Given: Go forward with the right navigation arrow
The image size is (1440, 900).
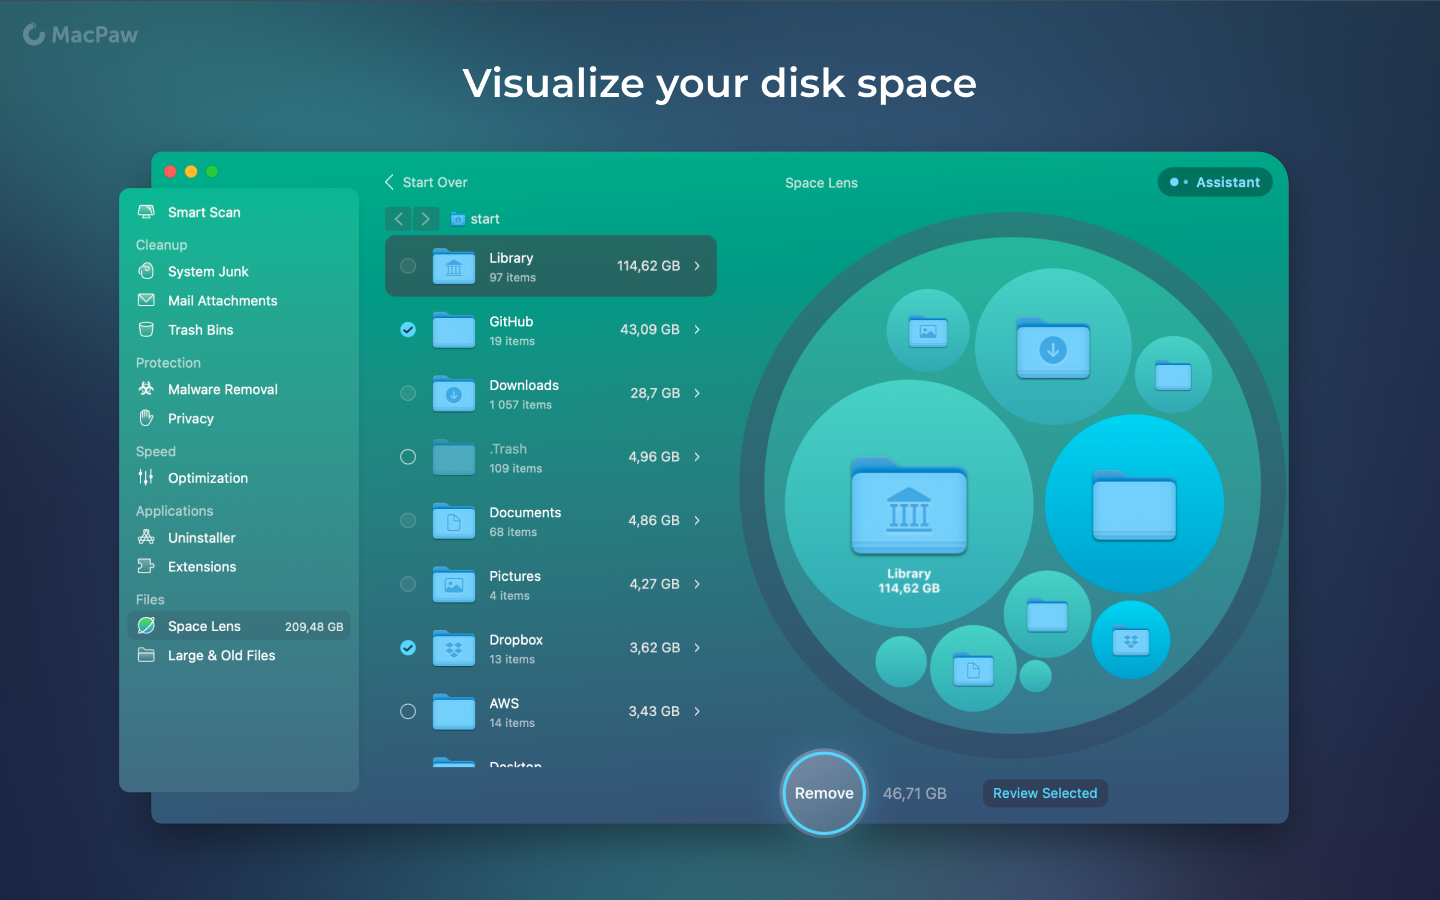Looking at the screenshot, I should click(x=426, y=219).
